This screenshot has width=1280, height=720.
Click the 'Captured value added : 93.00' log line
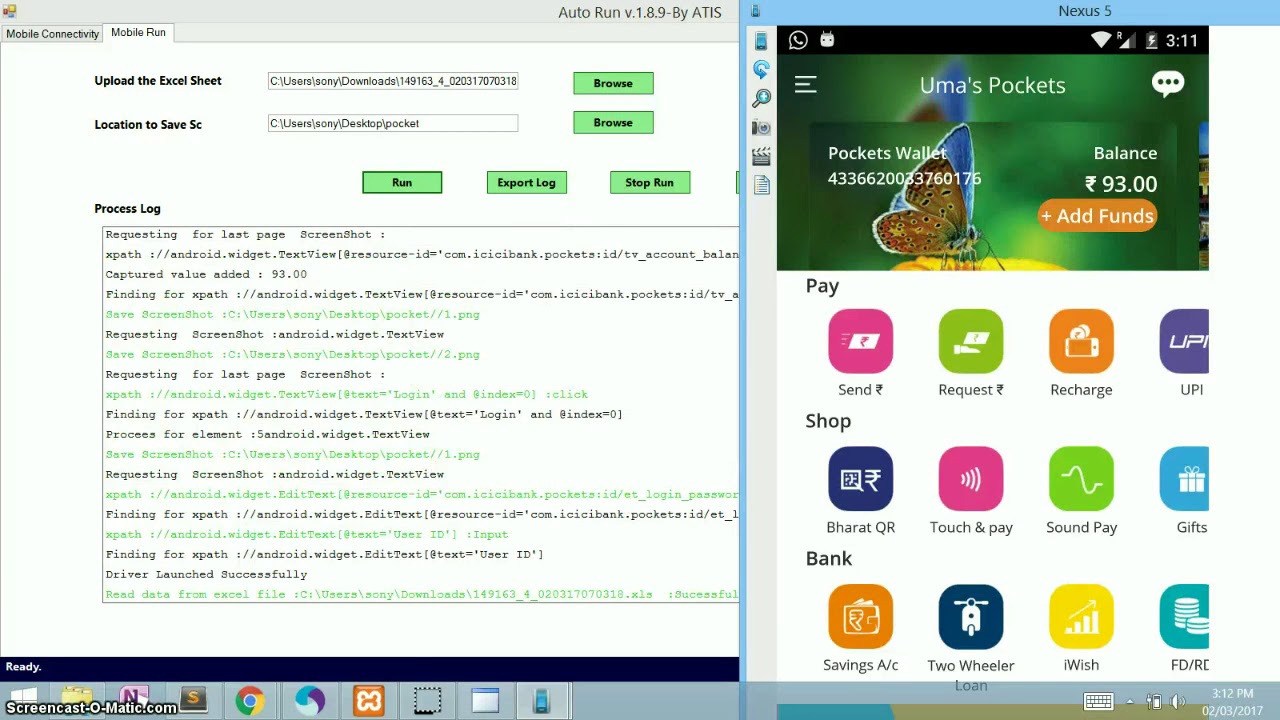click(206, 274)
